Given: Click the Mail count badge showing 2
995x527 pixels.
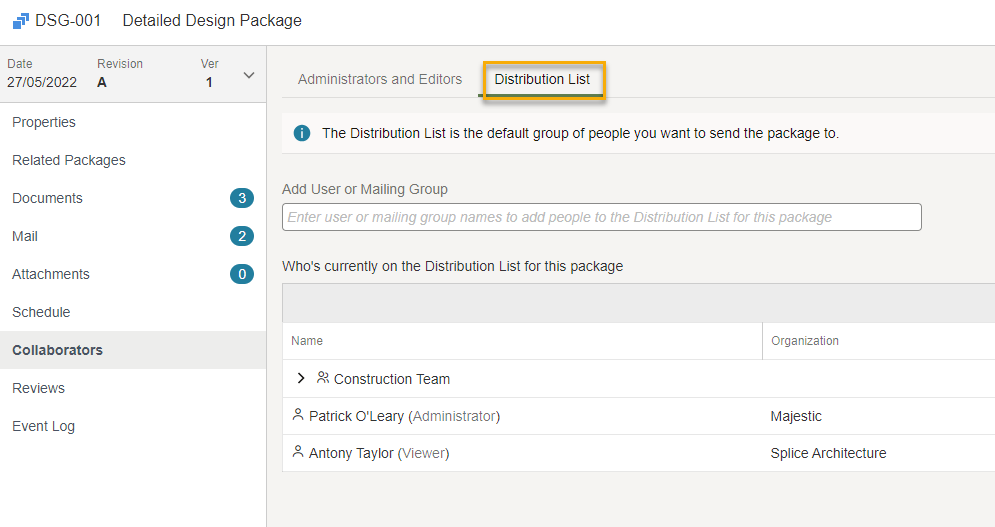Looking at the screenshot, I should pyautogui.click(x=242, y=236).
